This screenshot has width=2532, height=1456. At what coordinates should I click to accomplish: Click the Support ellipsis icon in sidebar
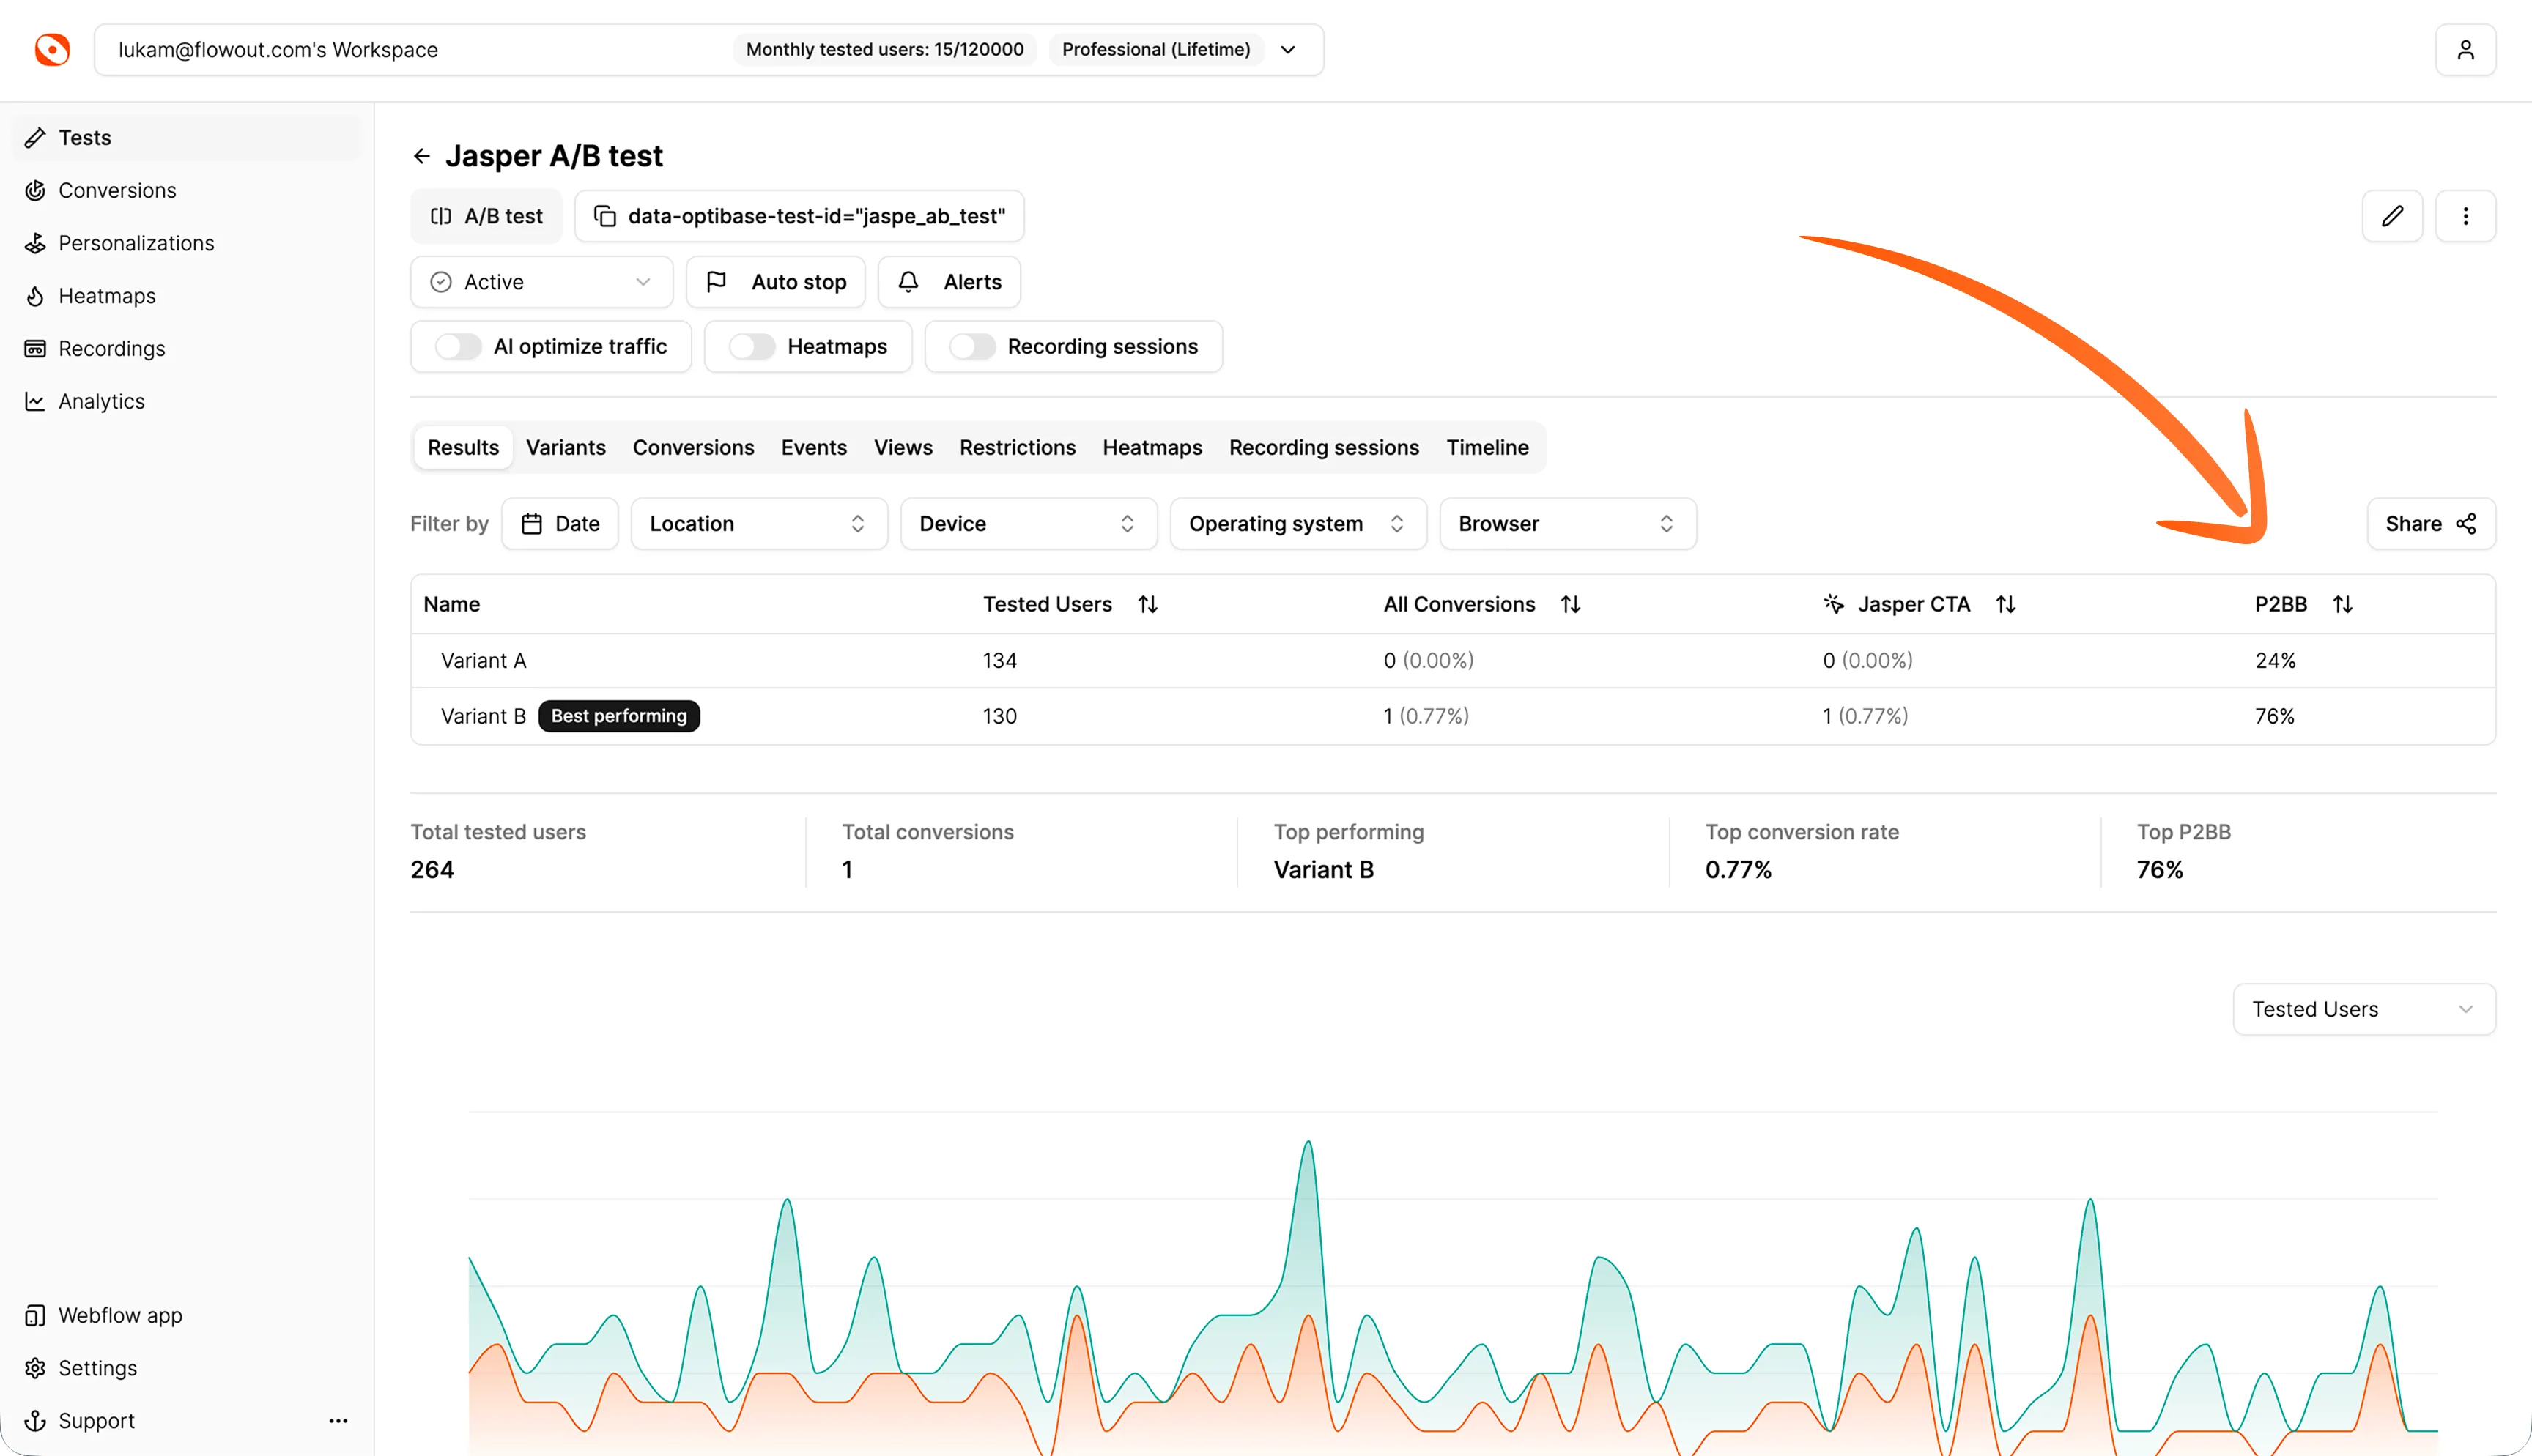[x=338, y=1420]
